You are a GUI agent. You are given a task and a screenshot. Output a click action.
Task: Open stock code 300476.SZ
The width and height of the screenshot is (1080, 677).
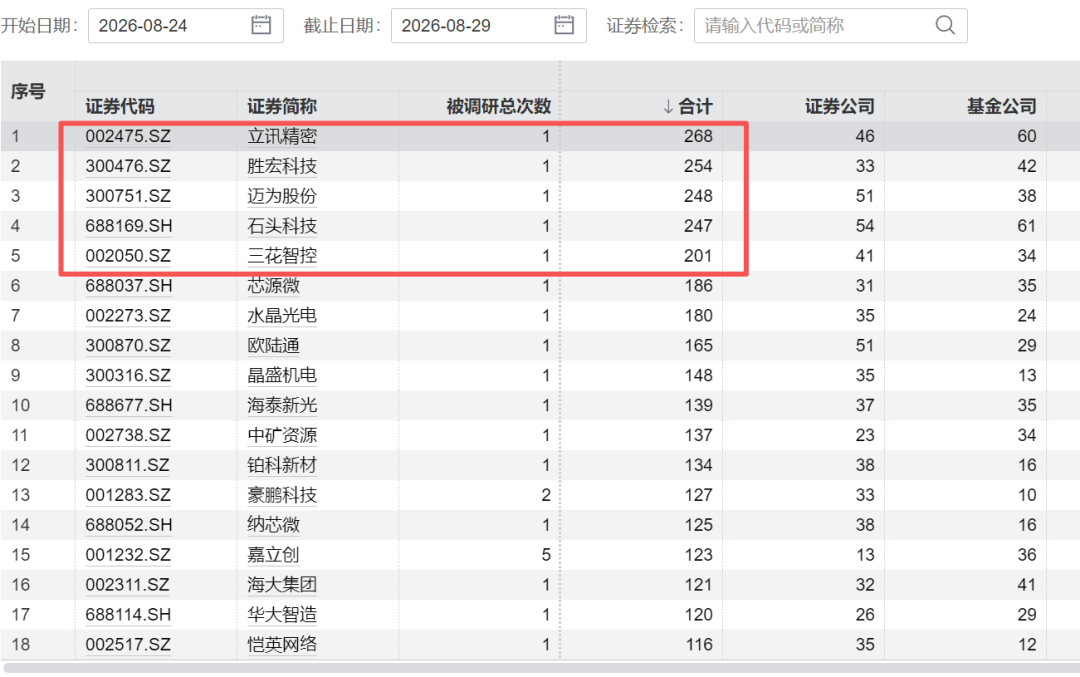tap(128, 166)
